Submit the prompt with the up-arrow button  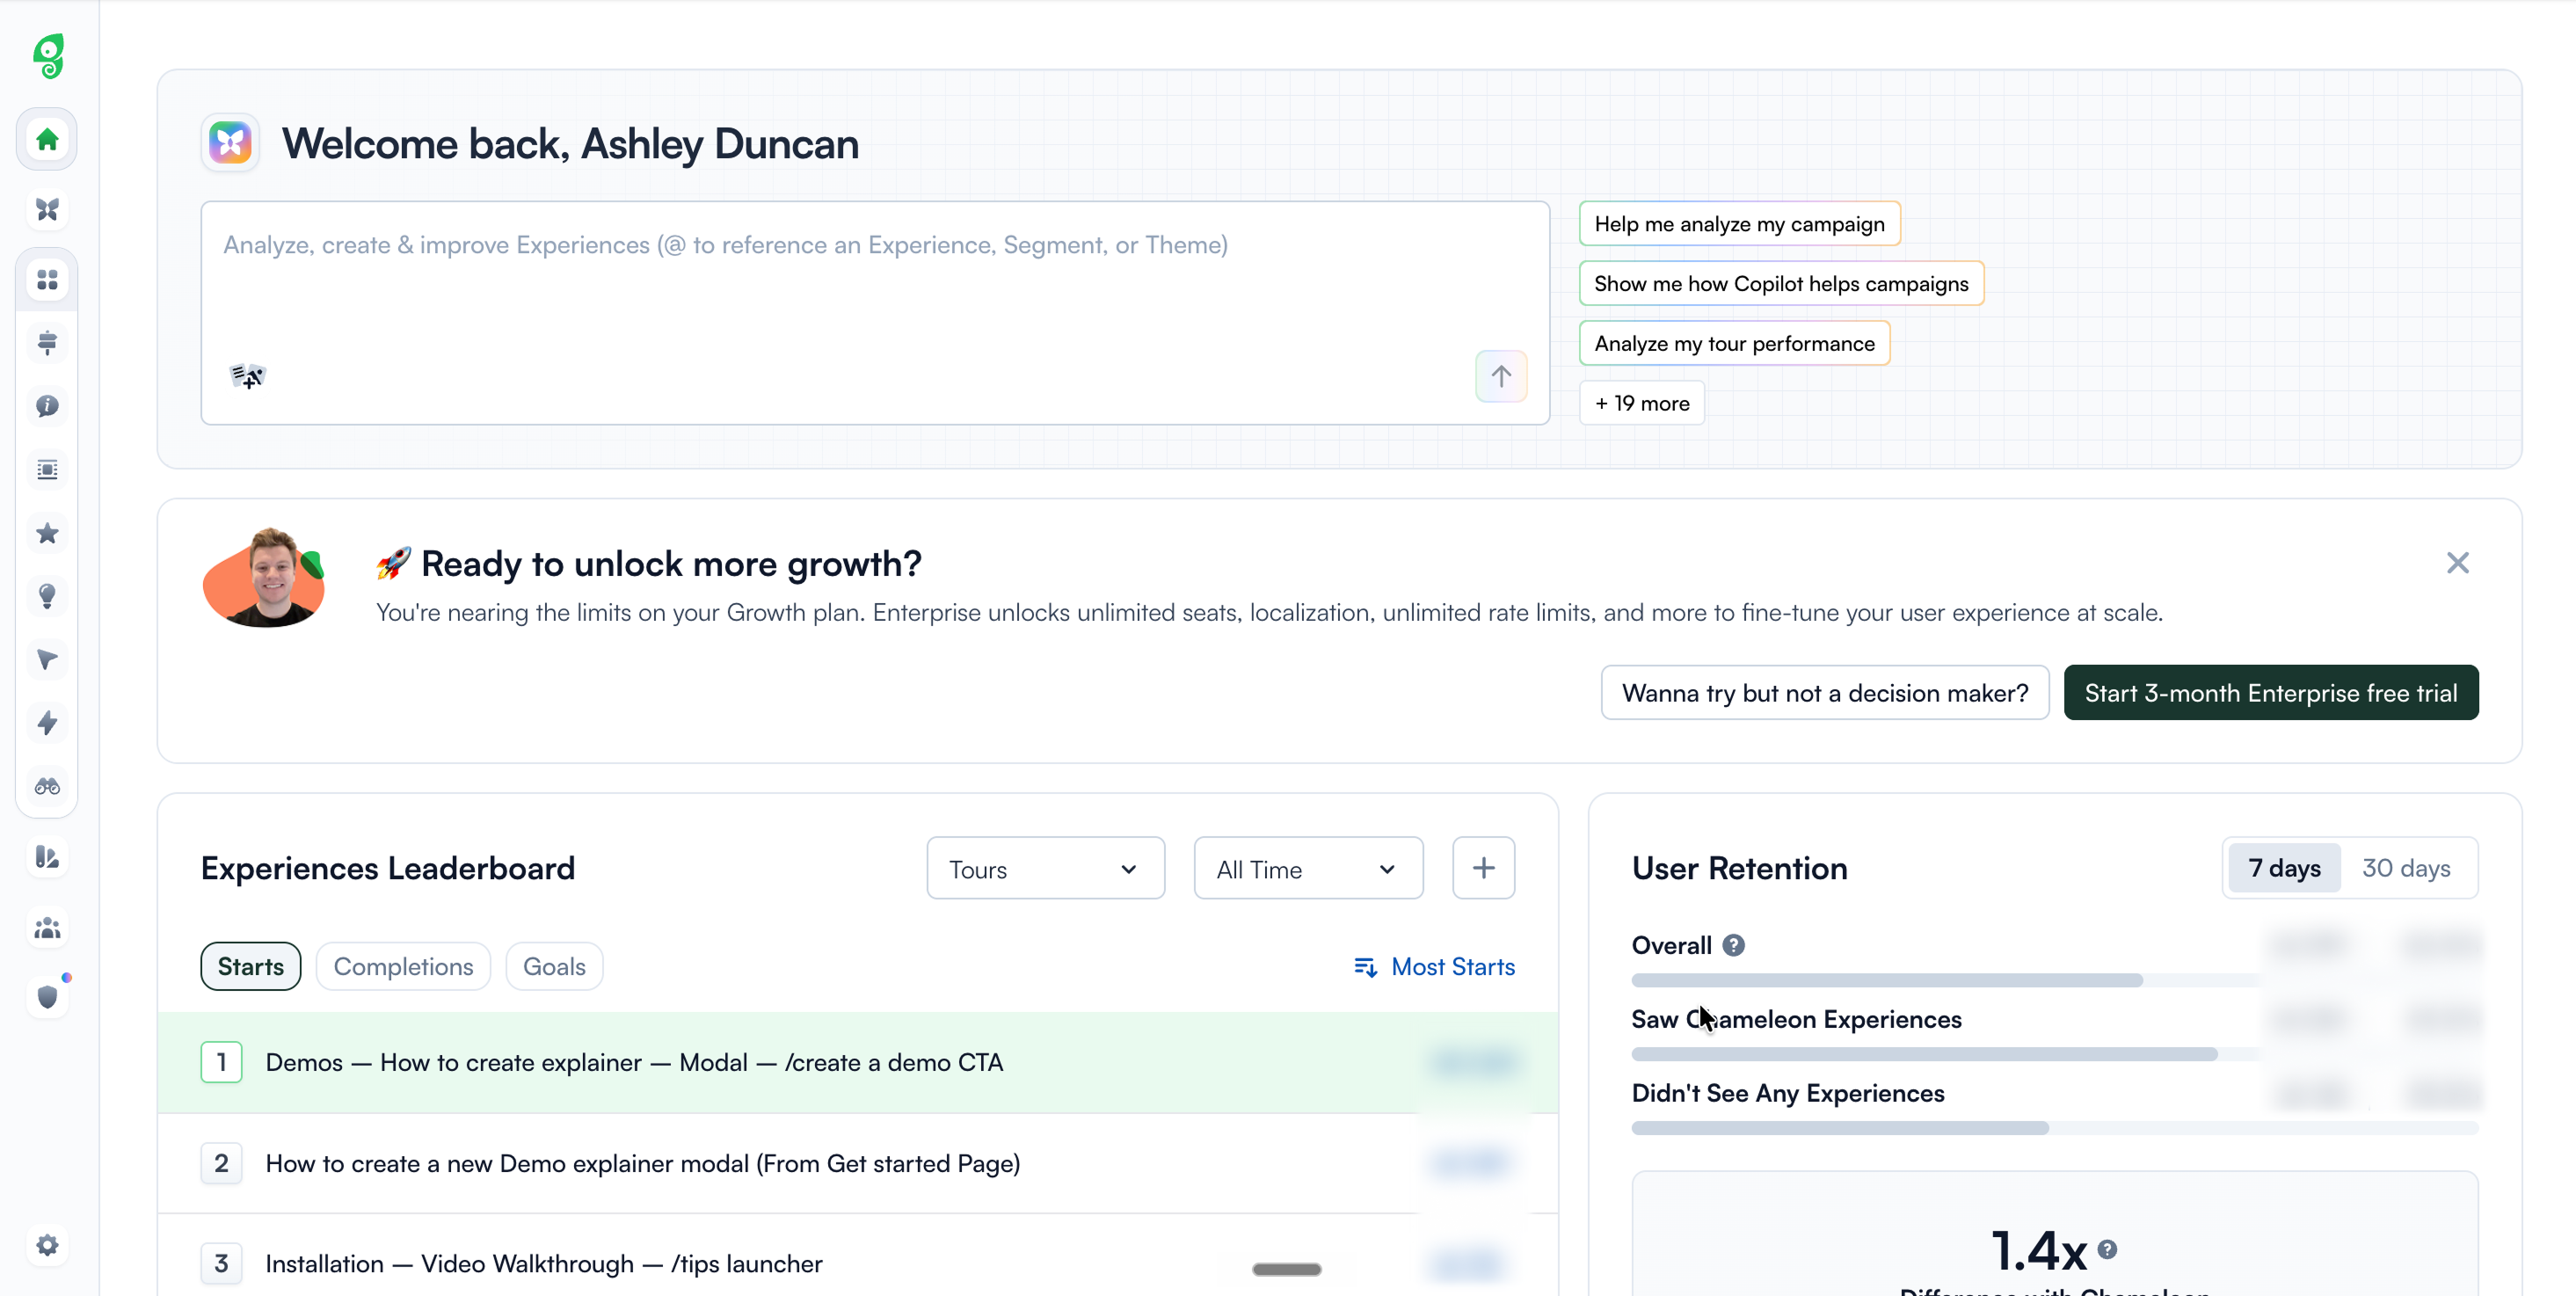tap(1501, 376)
